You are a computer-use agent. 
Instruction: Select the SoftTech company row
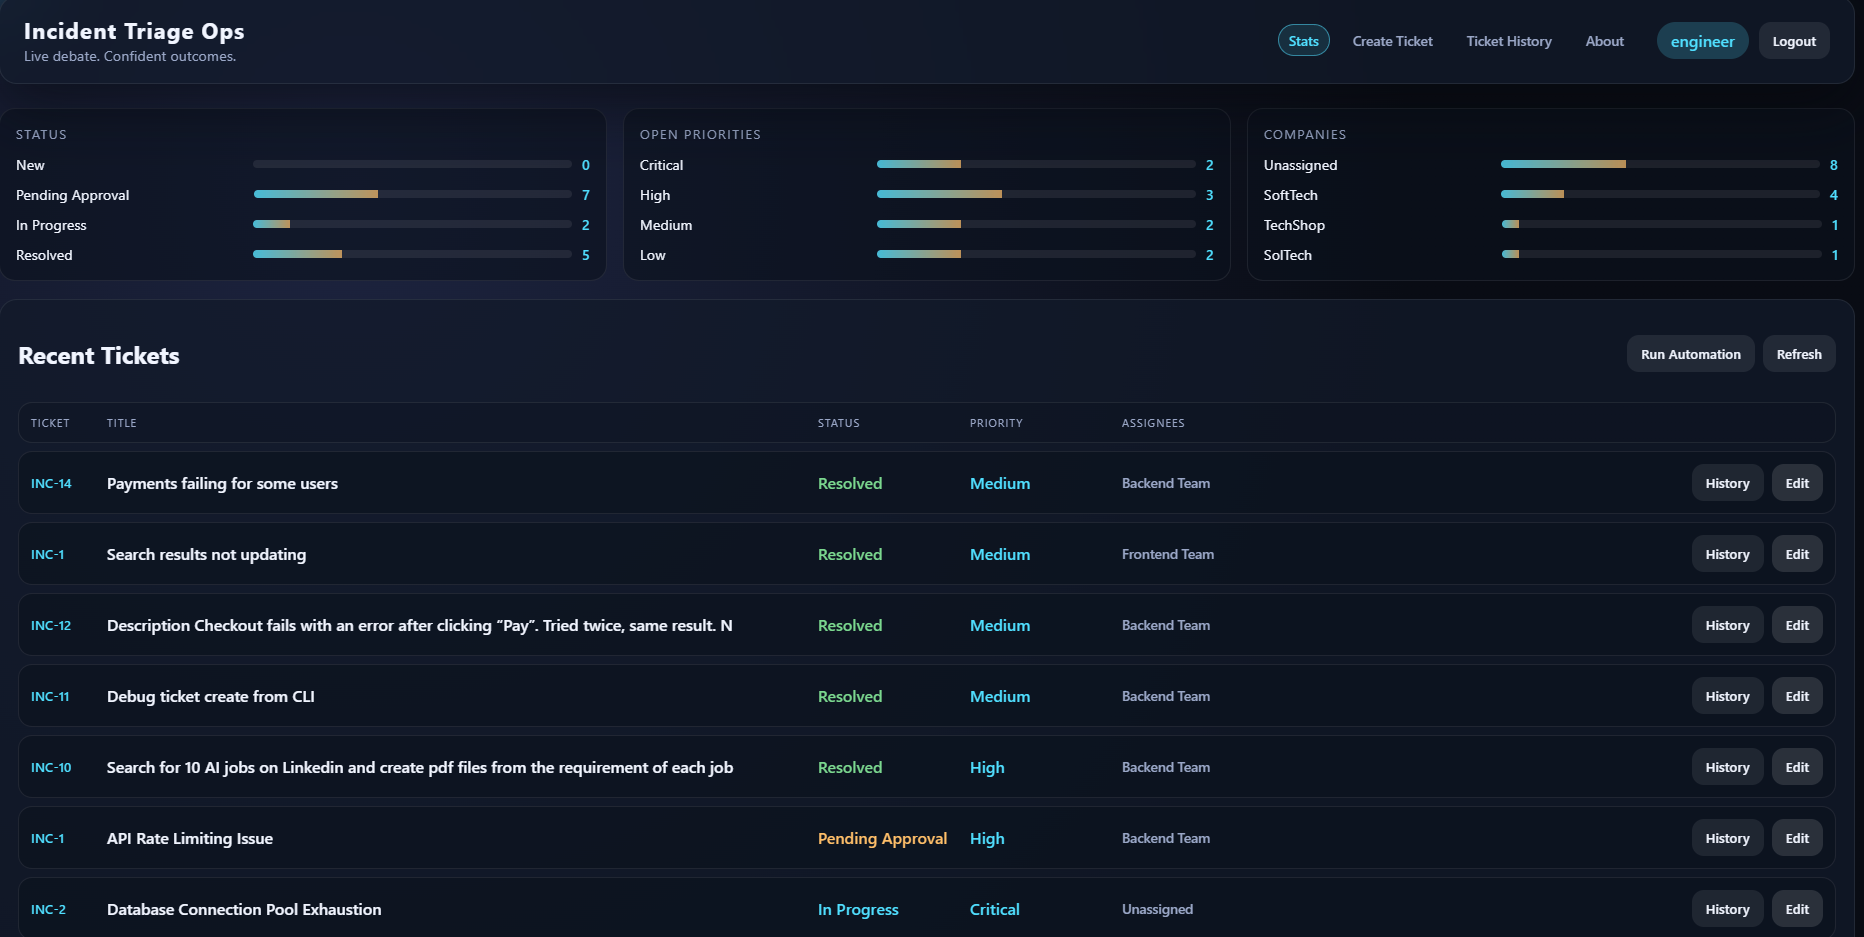[x=1550, y=195]
